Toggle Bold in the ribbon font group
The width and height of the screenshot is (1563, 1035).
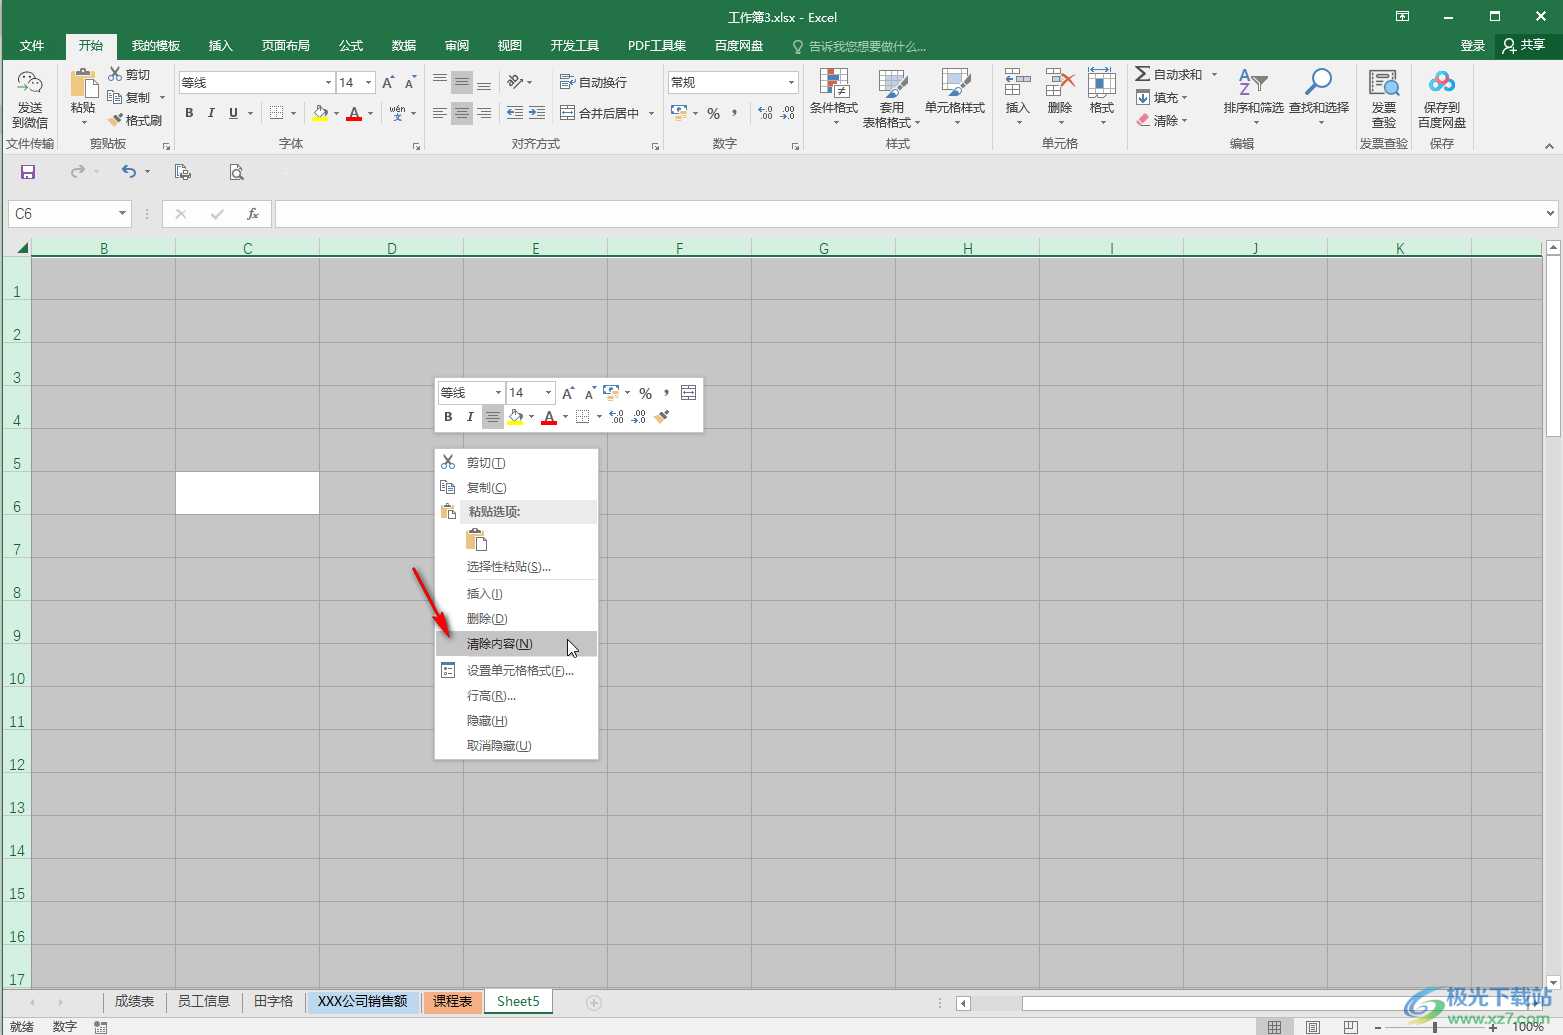(x=189, y=113)
